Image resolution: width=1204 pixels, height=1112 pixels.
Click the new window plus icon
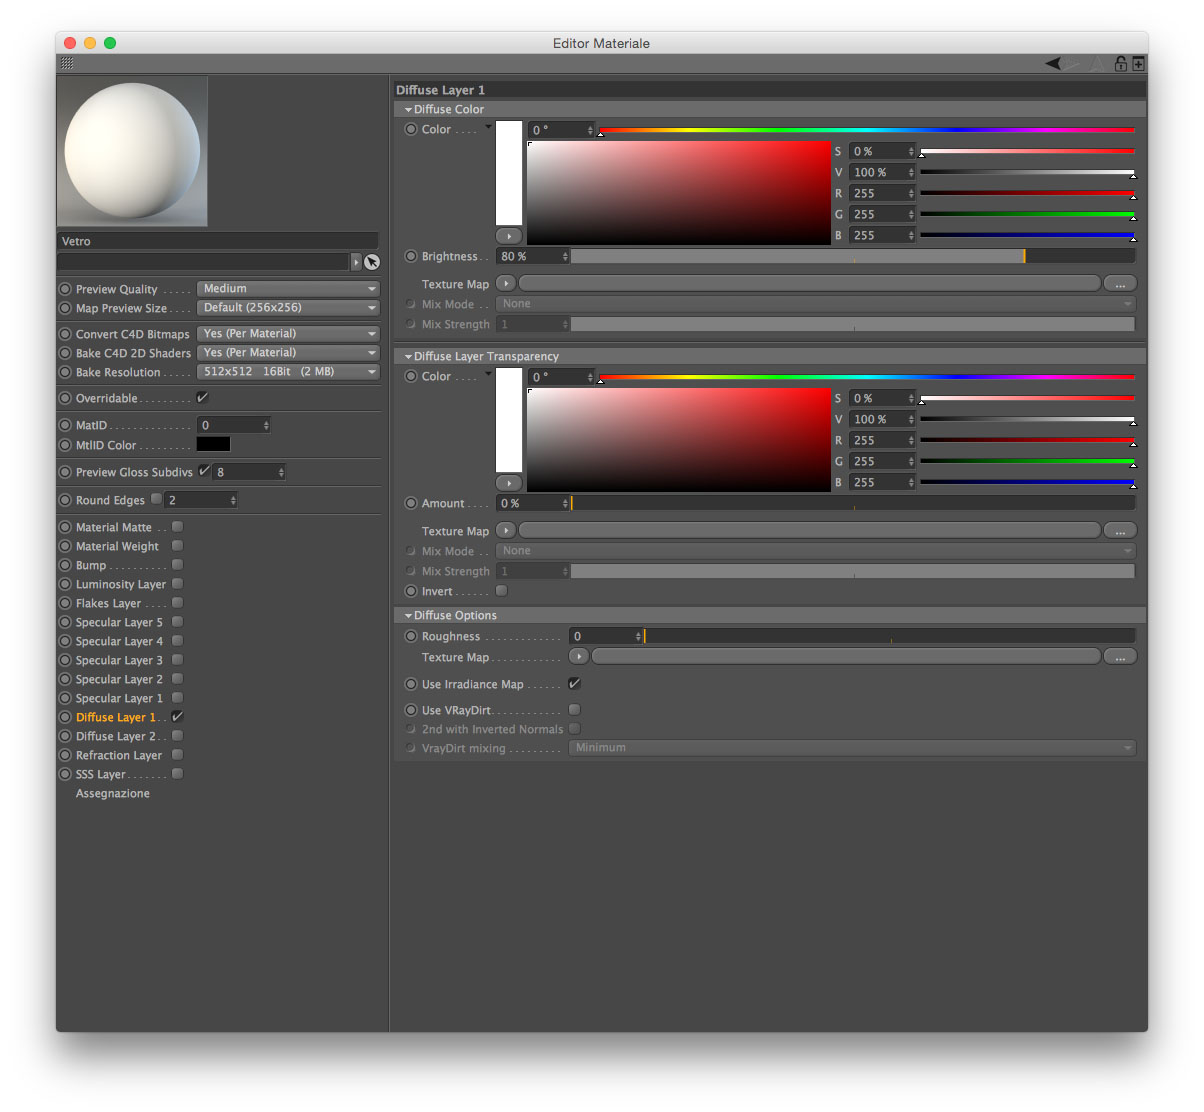click(x=1138, y=64)
